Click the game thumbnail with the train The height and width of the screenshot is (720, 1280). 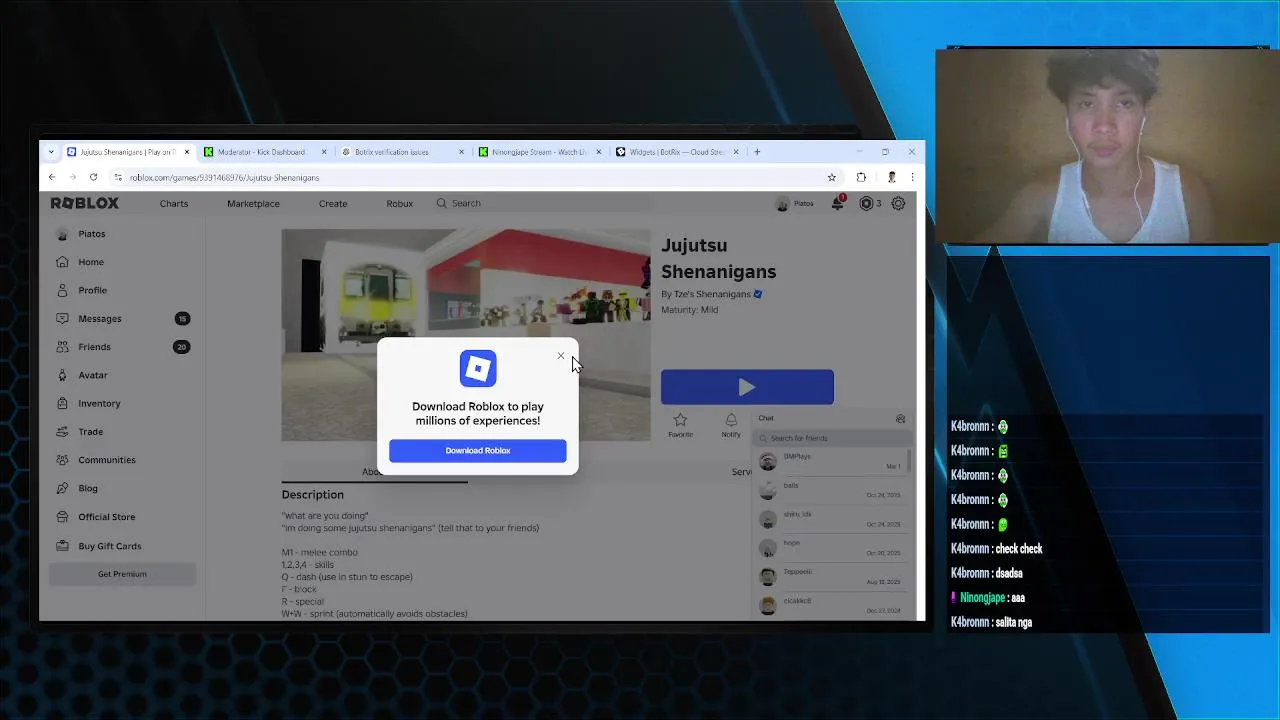(465, 335)
